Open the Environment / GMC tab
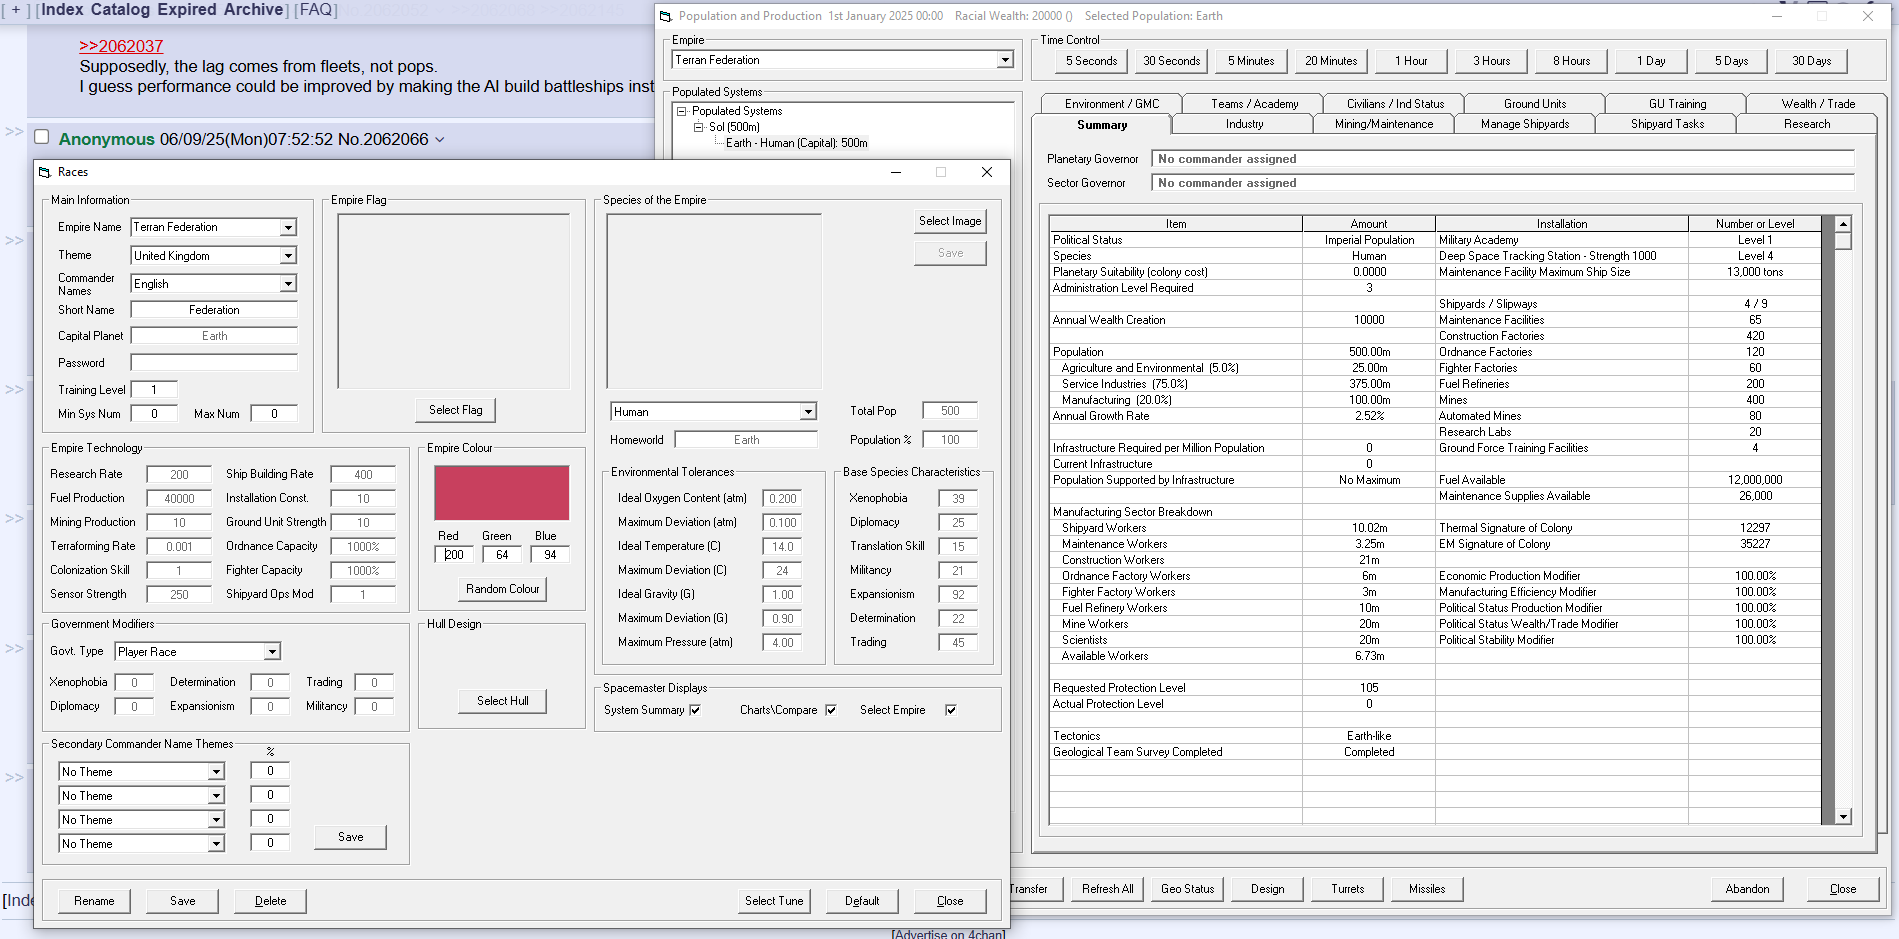Viewport: 1899px width, 939px height. click(1111, 104)
